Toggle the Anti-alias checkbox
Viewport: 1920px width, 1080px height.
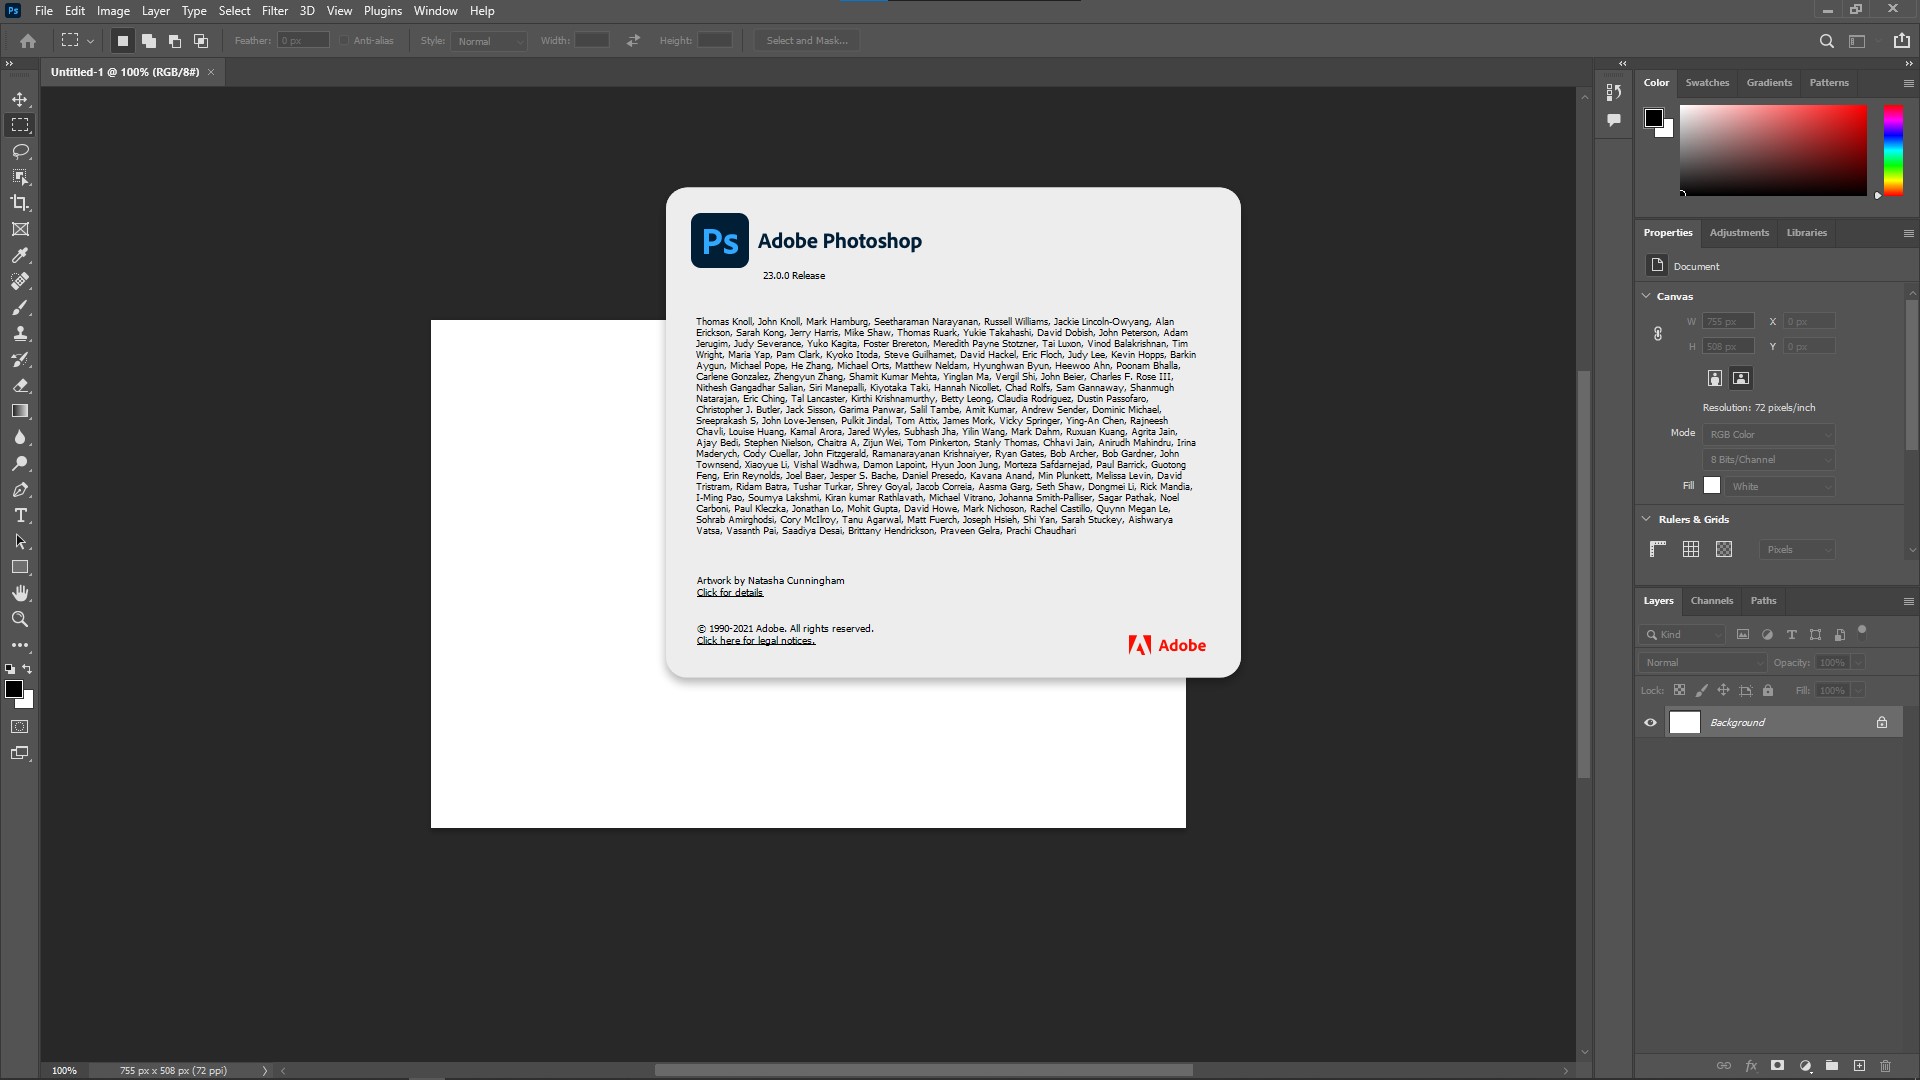344,41
